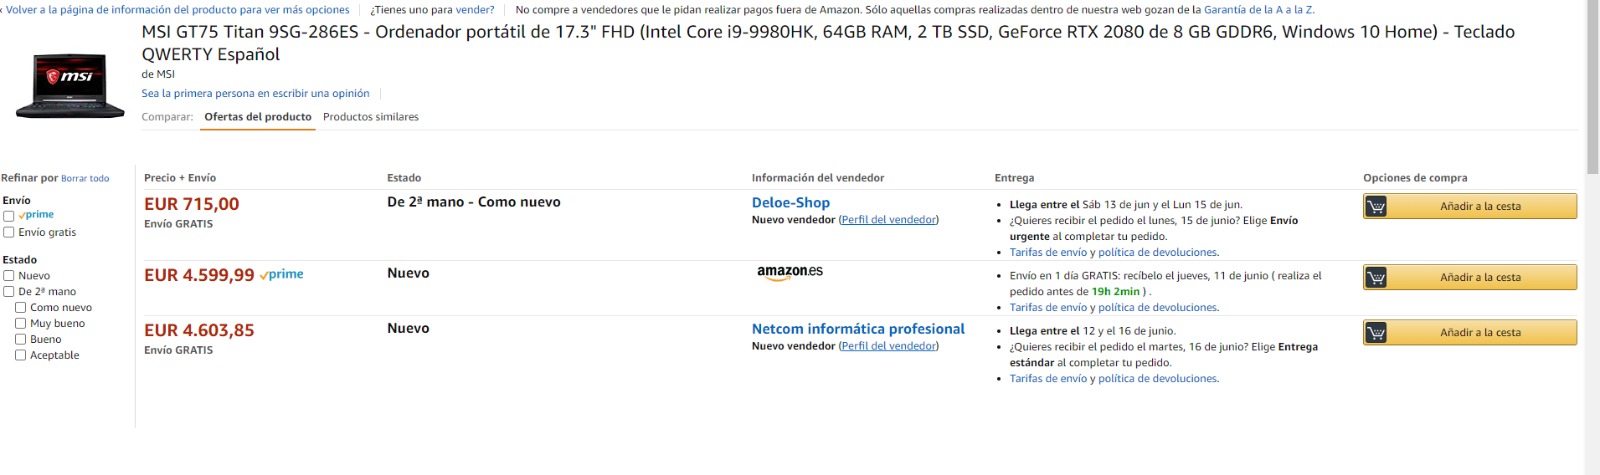Open Netcom informática profesional seller page
1600x475 pixels.
(x=858, y=329)
